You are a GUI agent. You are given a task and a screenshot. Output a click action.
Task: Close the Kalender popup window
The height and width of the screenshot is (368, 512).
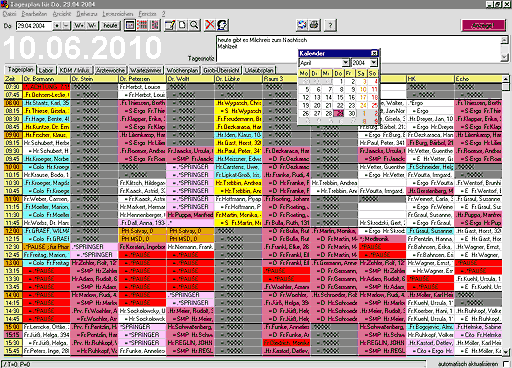374,53
